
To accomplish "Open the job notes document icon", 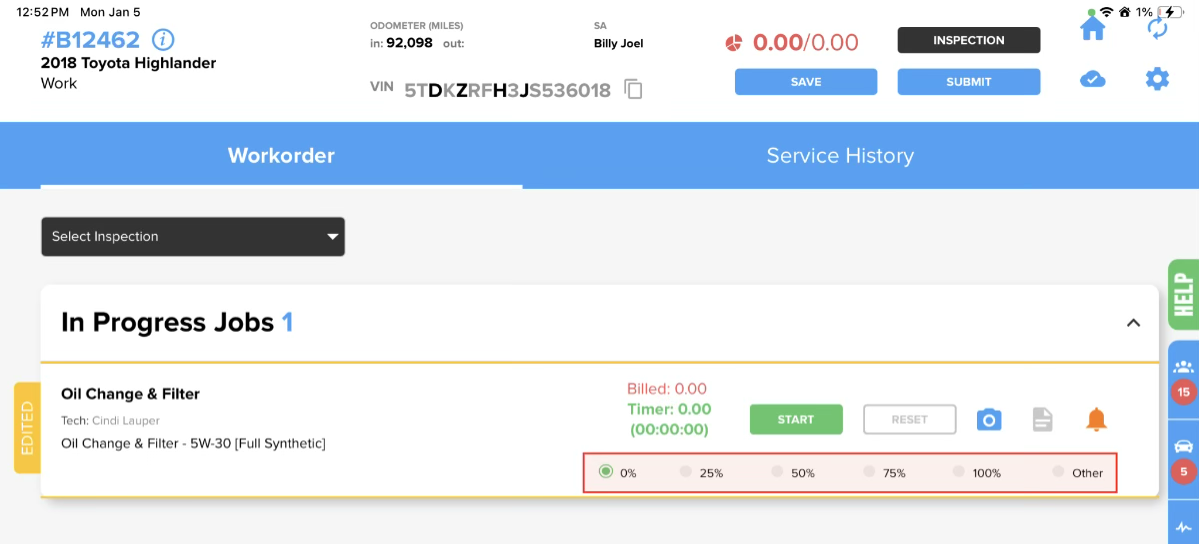I will click(1042, 419).
